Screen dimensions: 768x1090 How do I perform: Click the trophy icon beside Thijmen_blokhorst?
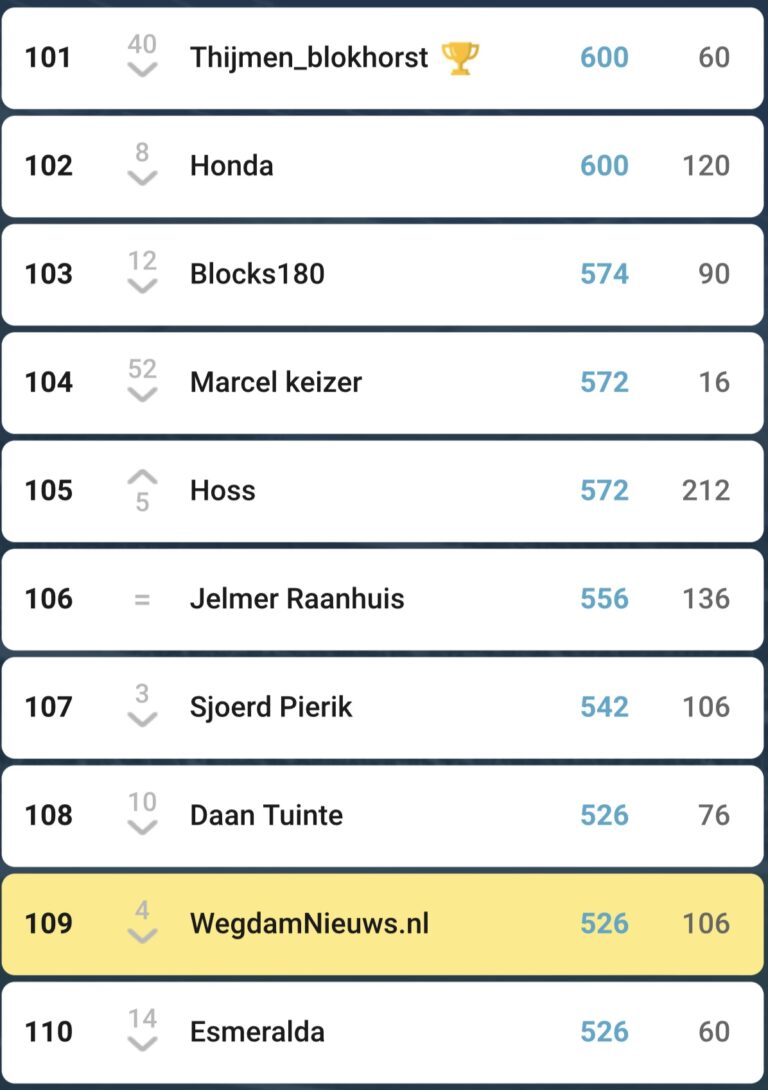(460, 58)
